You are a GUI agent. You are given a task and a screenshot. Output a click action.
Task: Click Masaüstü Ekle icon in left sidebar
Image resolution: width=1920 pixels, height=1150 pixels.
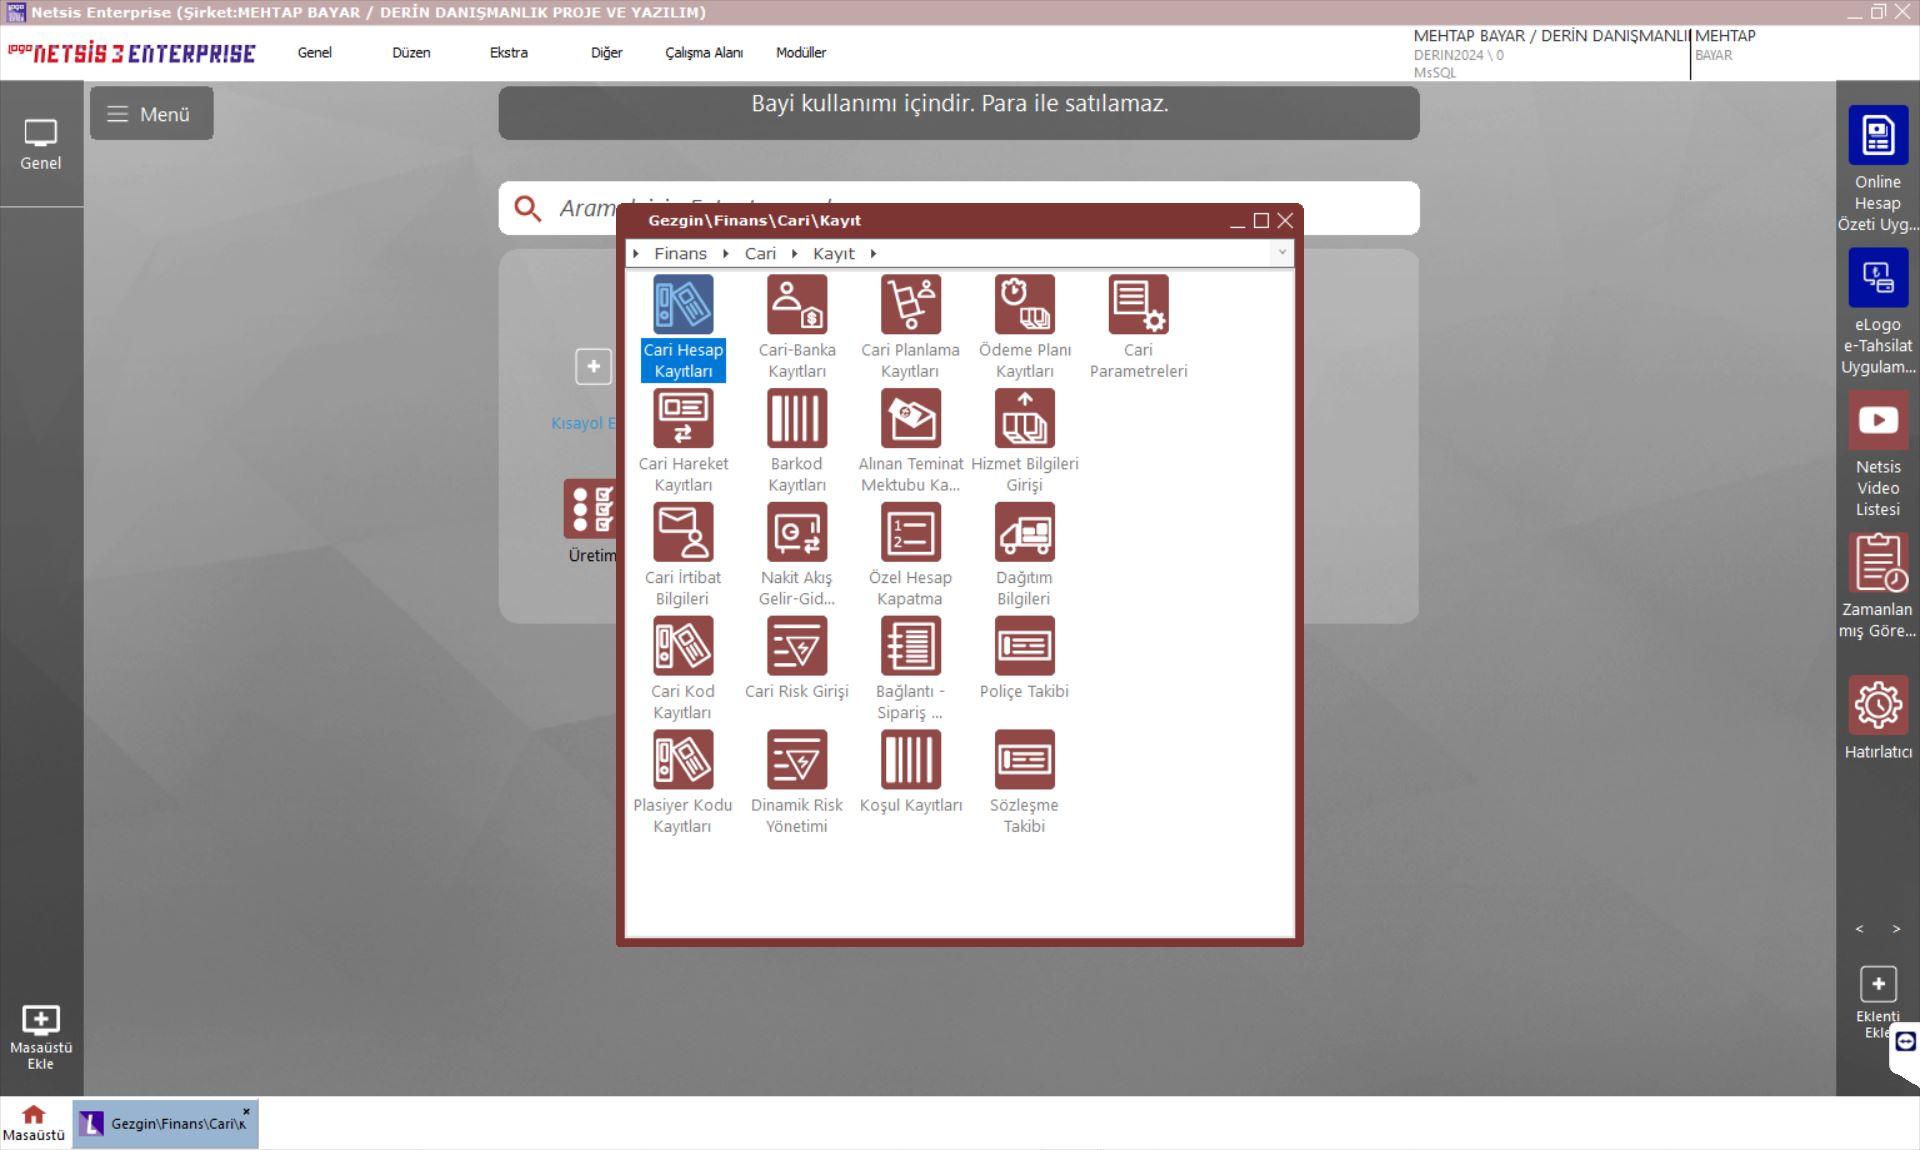tap(41, 1020)
